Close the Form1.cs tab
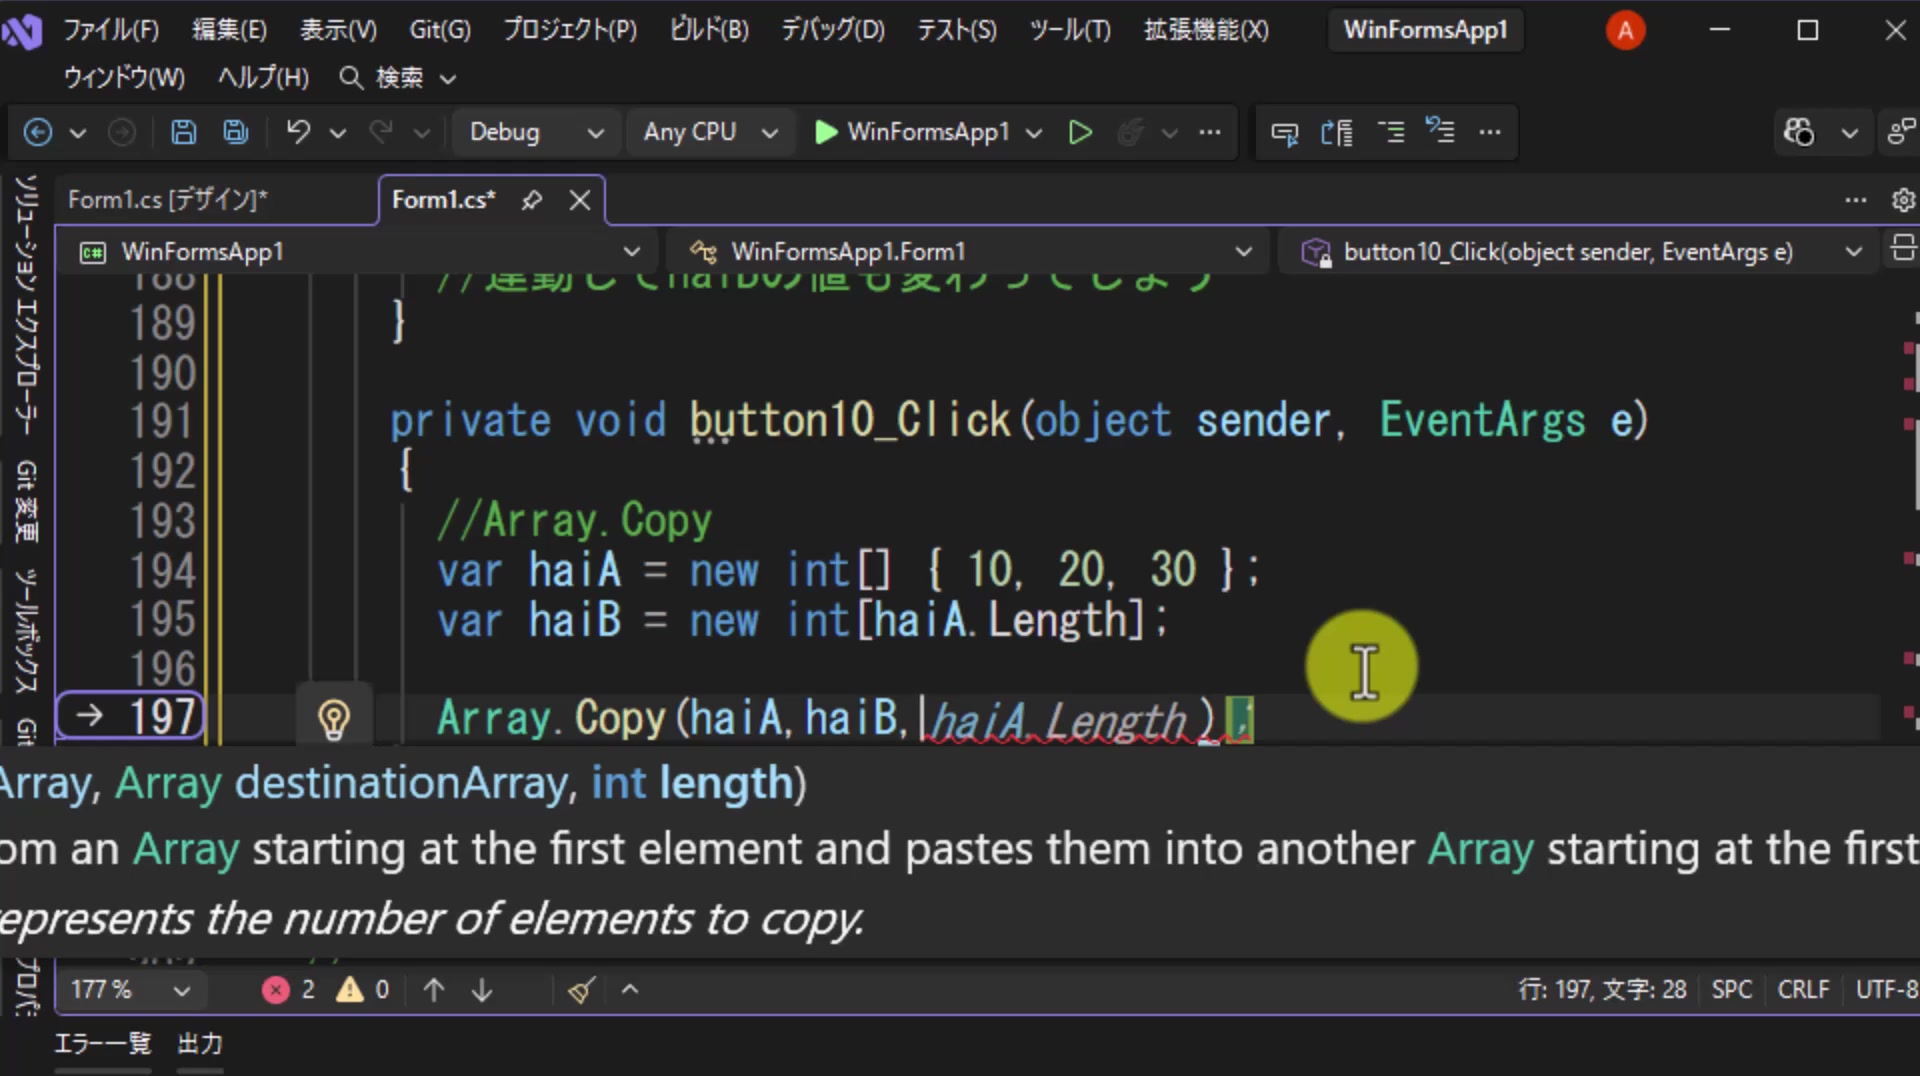Viewport: 1920px width, 1076px height. click(x=580, y=200)
